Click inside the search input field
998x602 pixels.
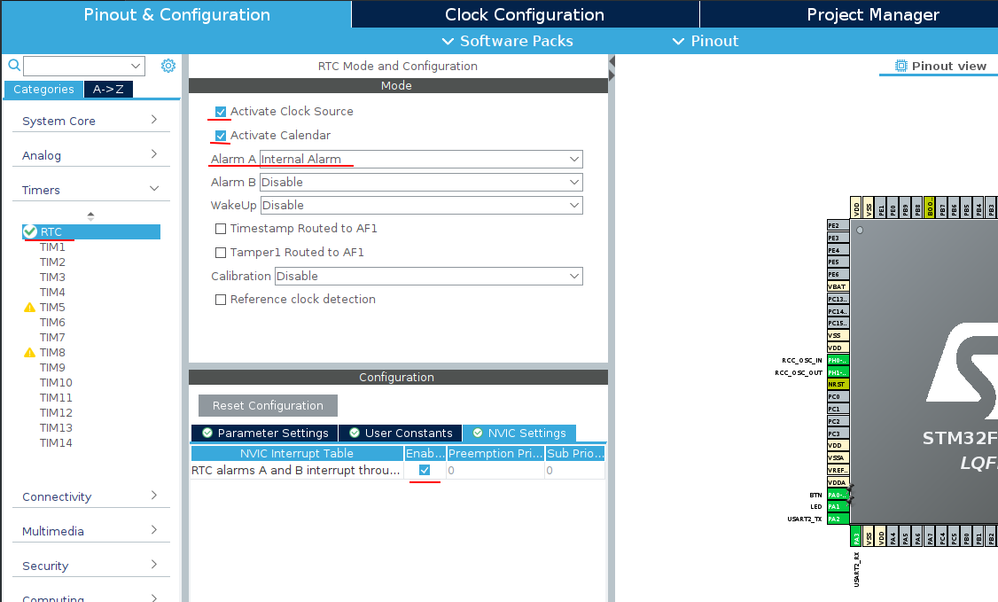(76, 66)
